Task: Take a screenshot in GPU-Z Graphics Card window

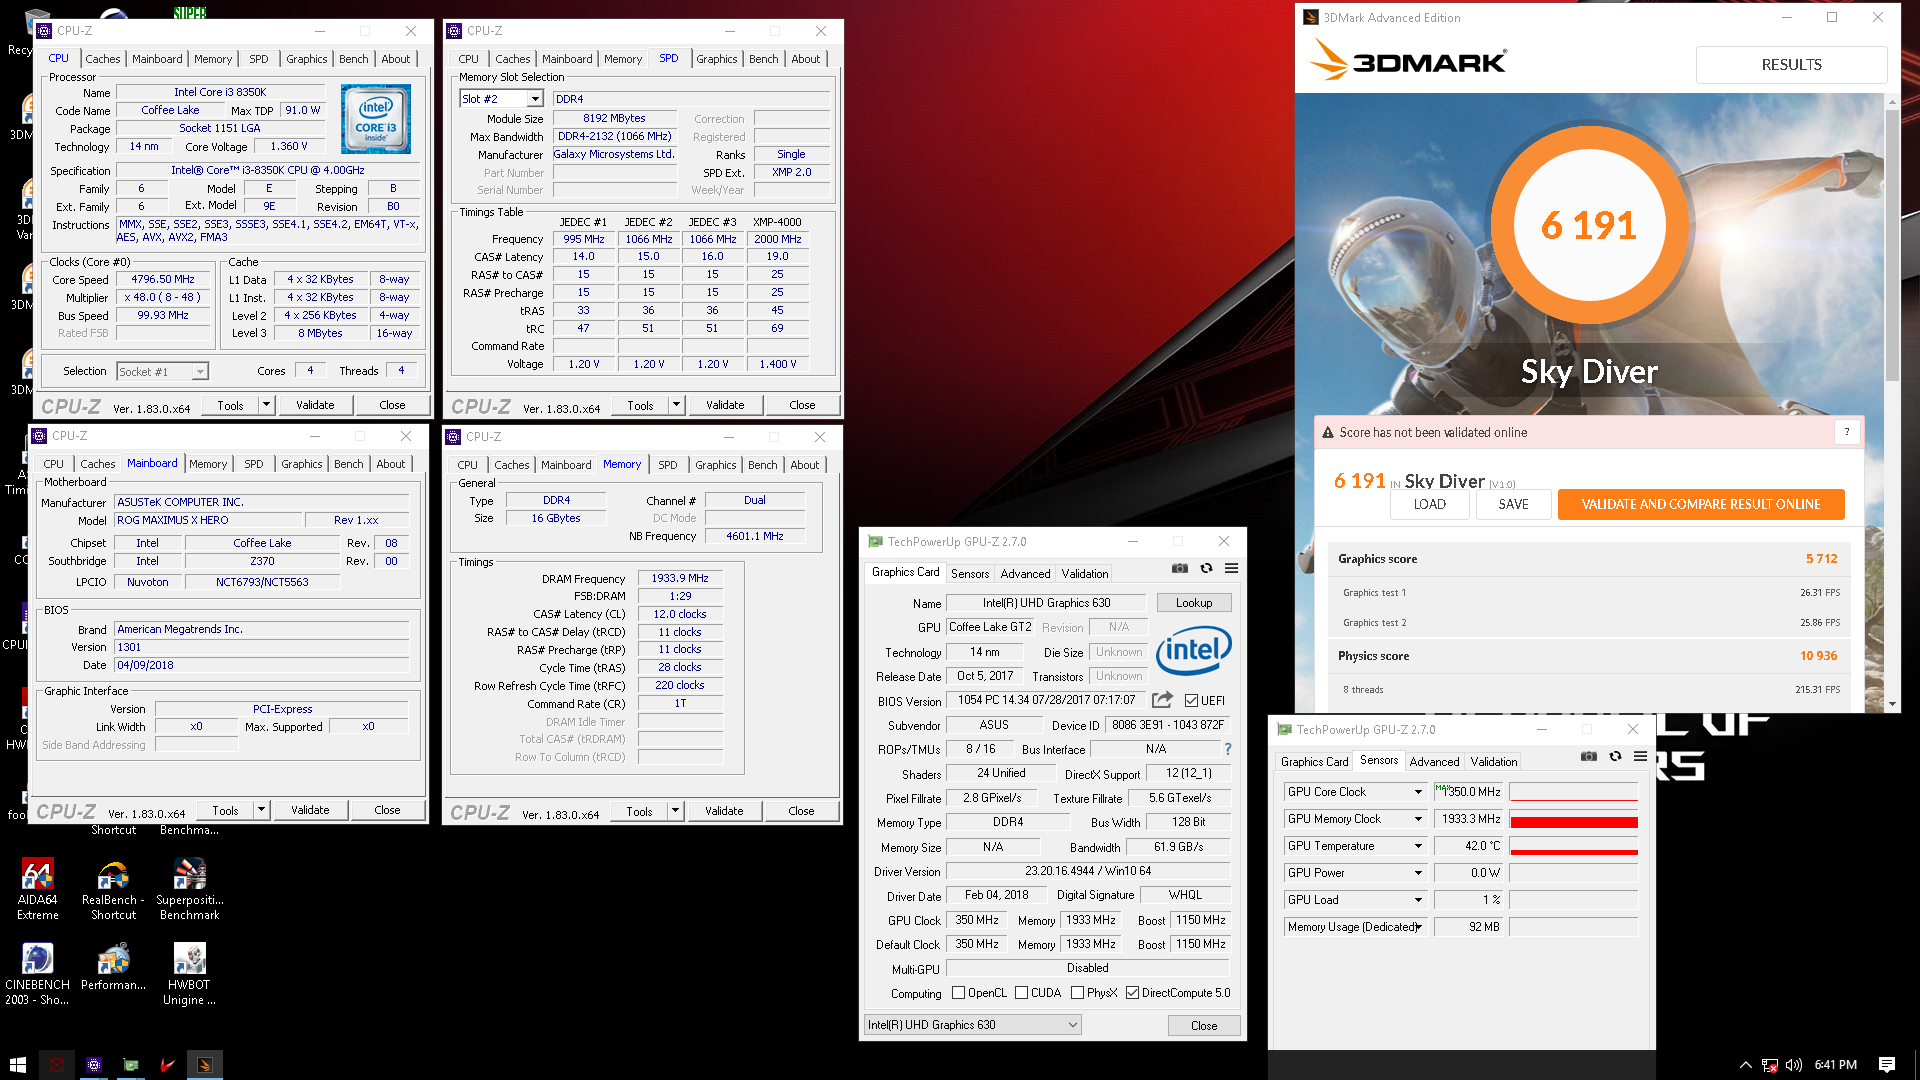Action: (1180, 568)
